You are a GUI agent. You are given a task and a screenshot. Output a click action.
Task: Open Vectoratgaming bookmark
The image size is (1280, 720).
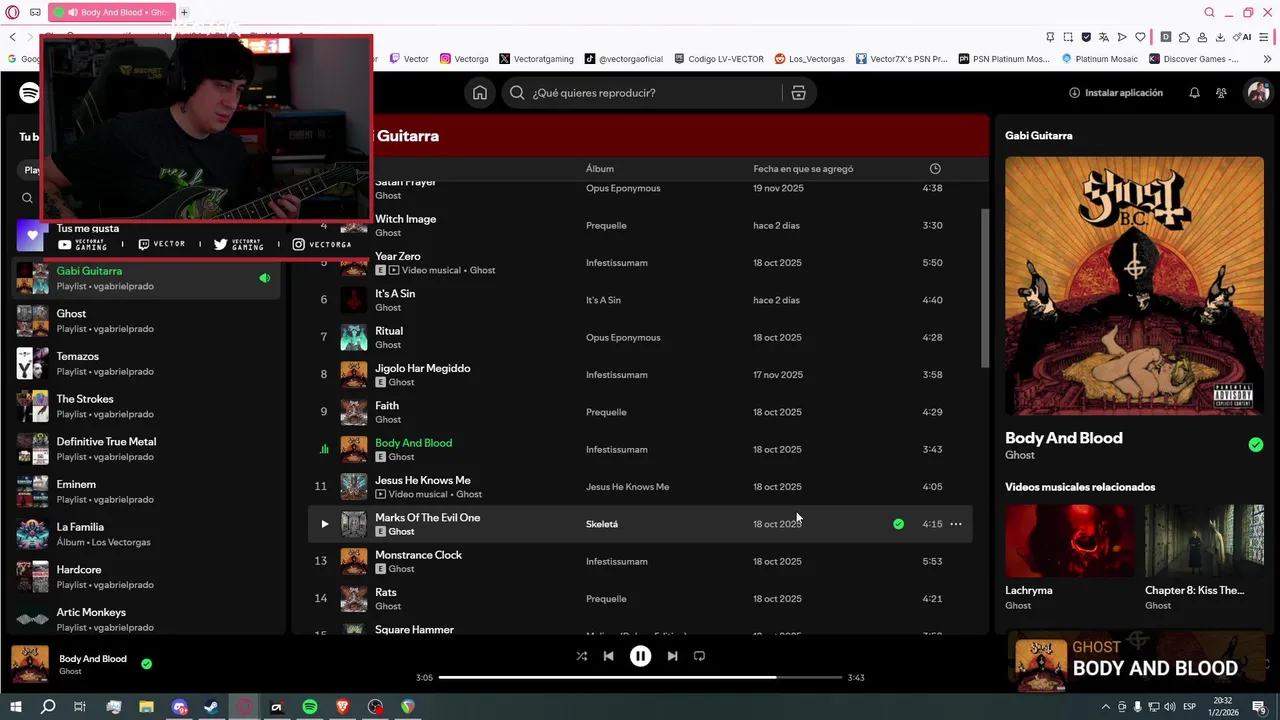(x=537, y=59)
